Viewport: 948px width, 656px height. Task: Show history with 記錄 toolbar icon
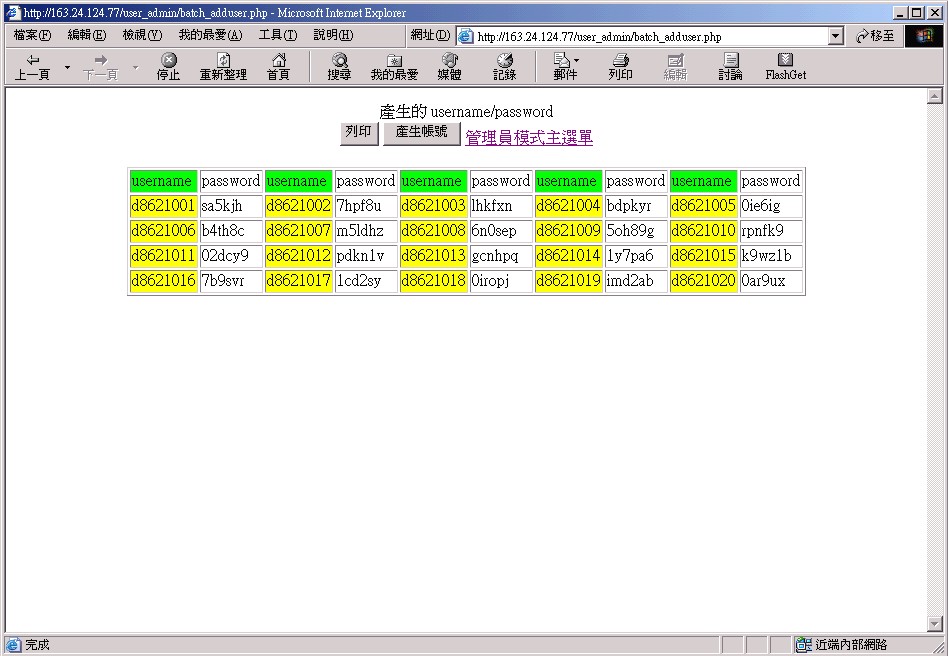[504, 67]
